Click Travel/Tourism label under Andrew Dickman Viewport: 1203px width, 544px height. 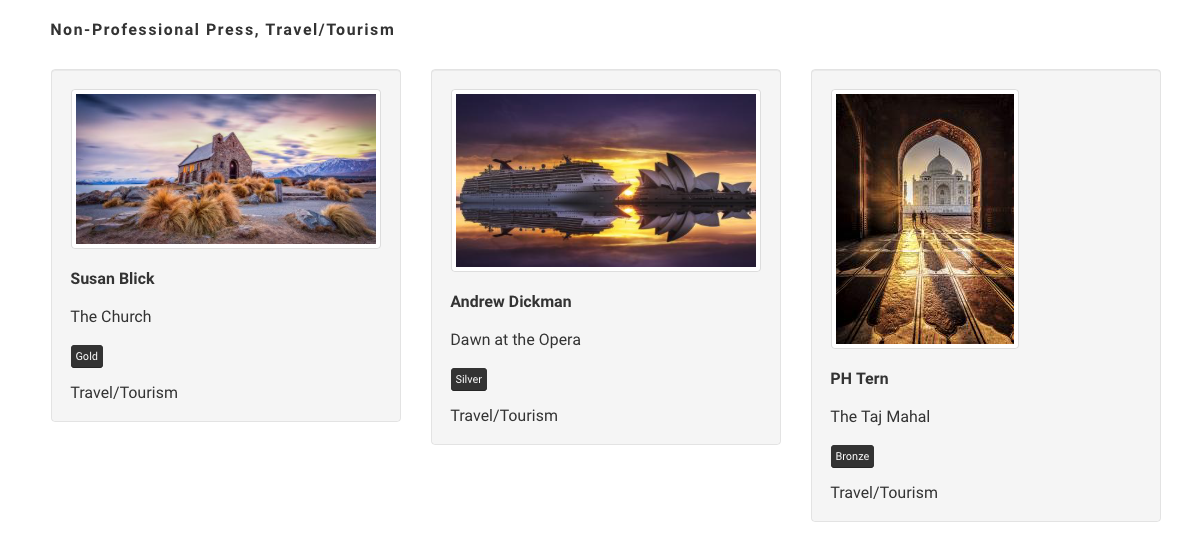pyautogui.click(x=504, y=415)
